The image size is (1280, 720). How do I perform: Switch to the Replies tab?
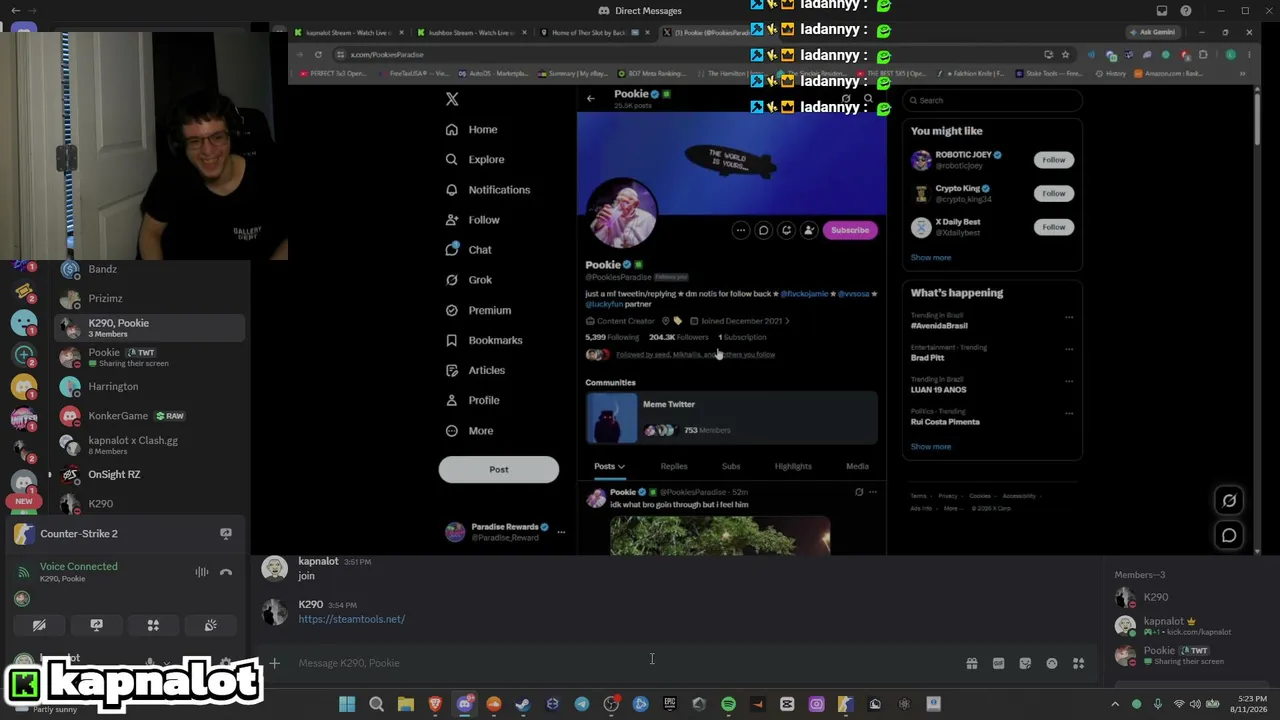pyautogui.click(x=674, y=466)
